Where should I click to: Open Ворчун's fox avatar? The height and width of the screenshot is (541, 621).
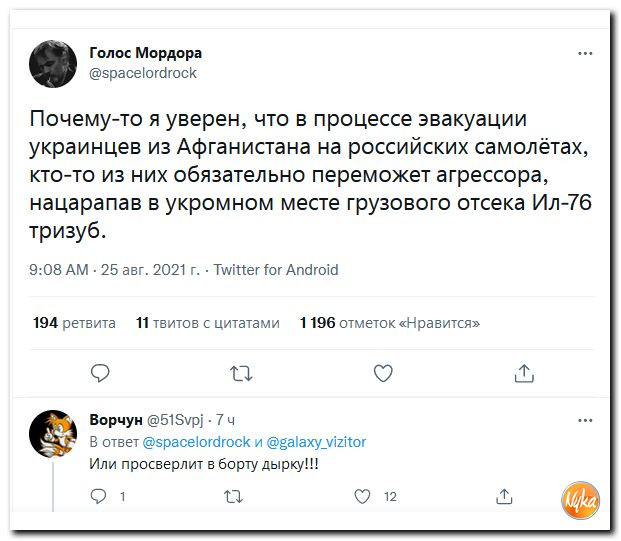coord(54,435)
